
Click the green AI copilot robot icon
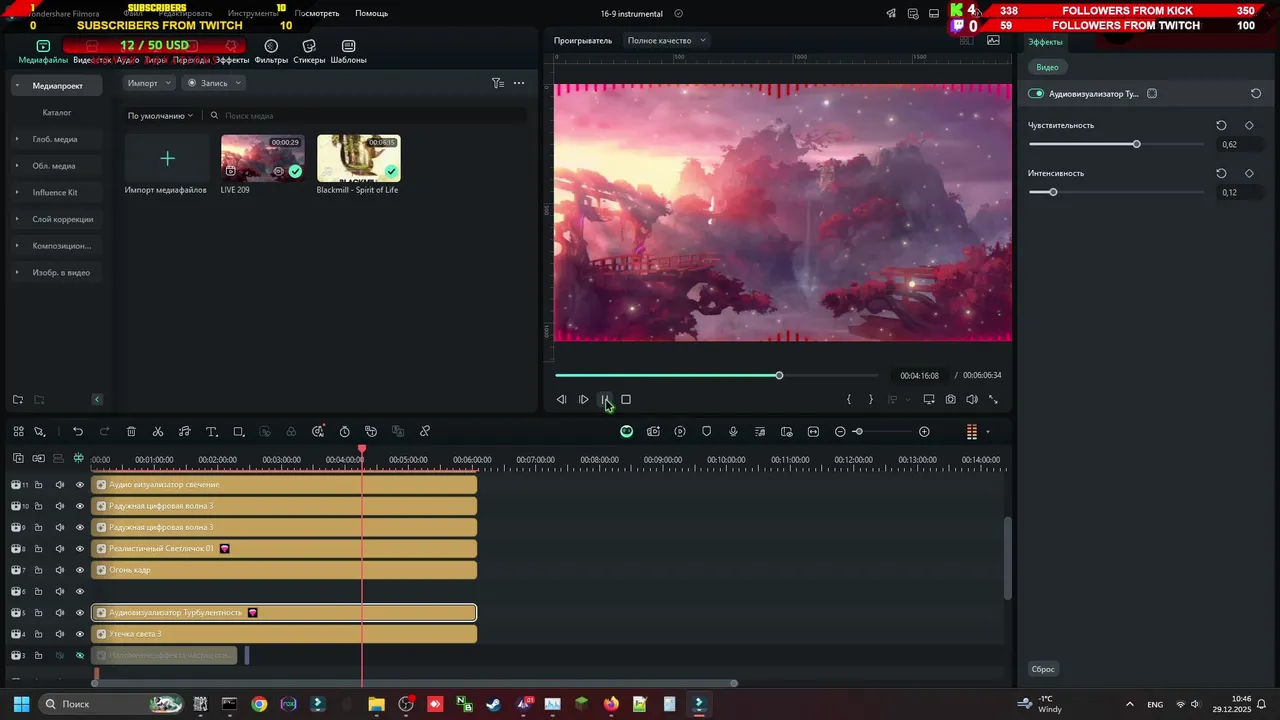tap(626, 432)
